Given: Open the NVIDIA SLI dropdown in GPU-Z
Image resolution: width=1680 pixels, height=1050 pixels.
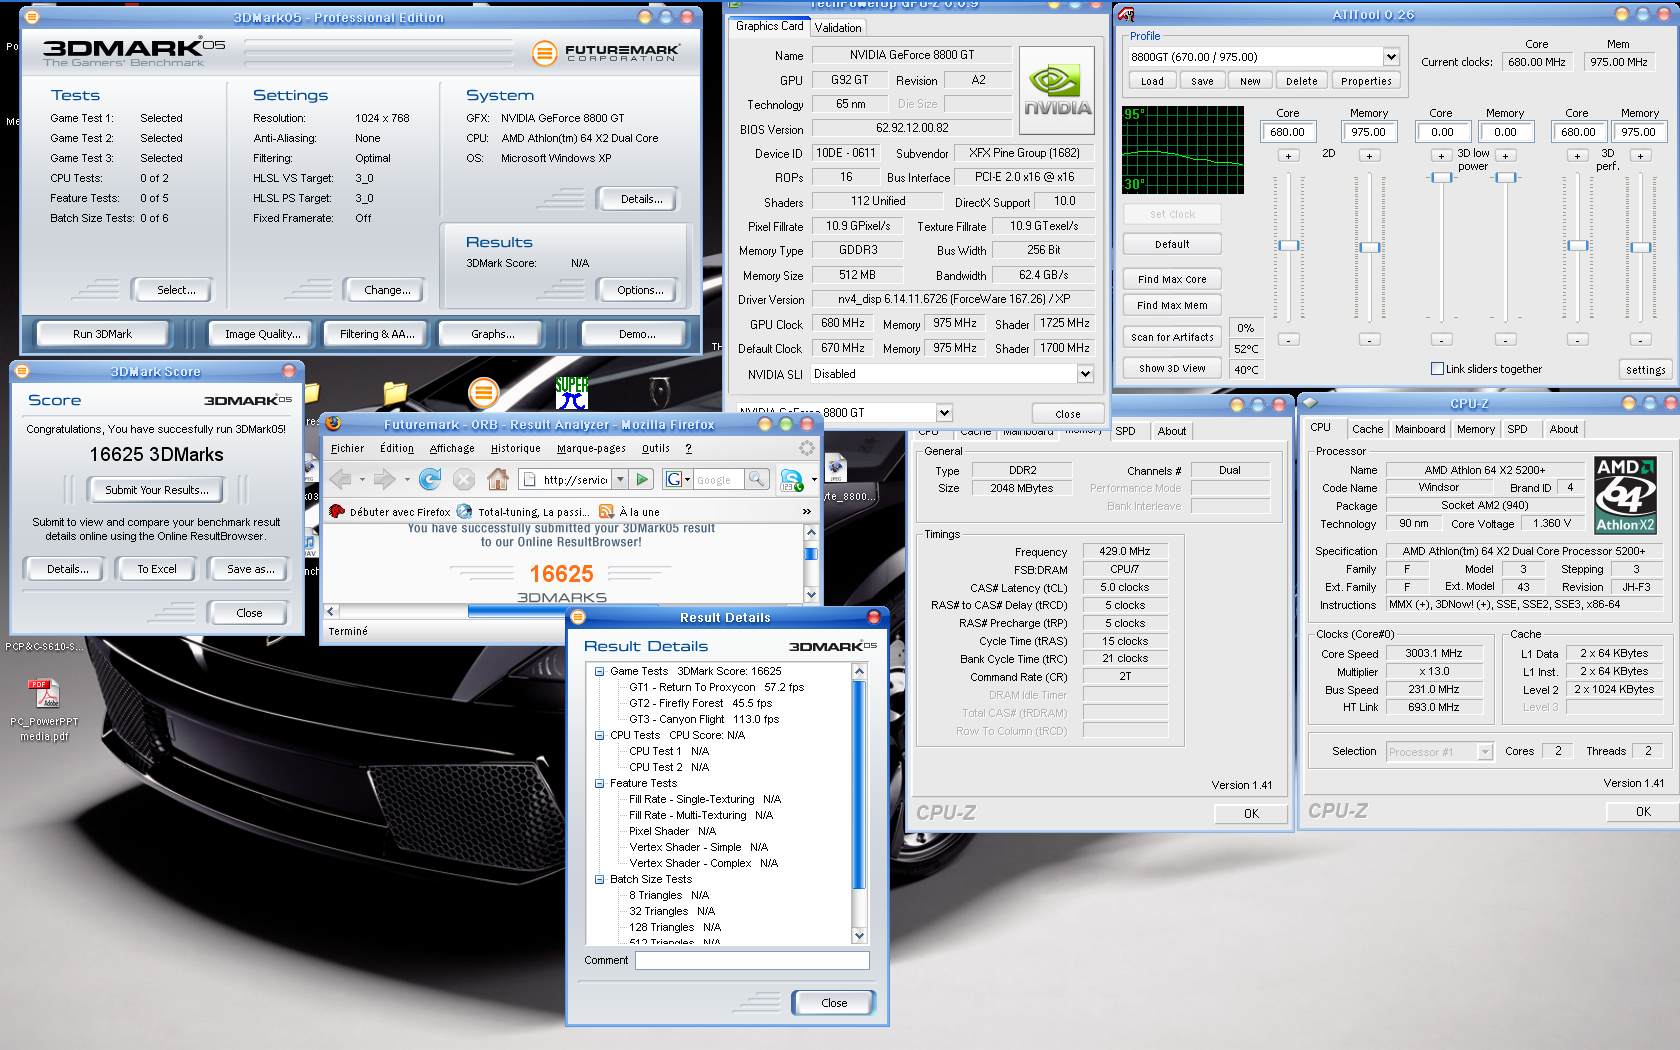Looking at the screenshot, I should [1085, 374].
